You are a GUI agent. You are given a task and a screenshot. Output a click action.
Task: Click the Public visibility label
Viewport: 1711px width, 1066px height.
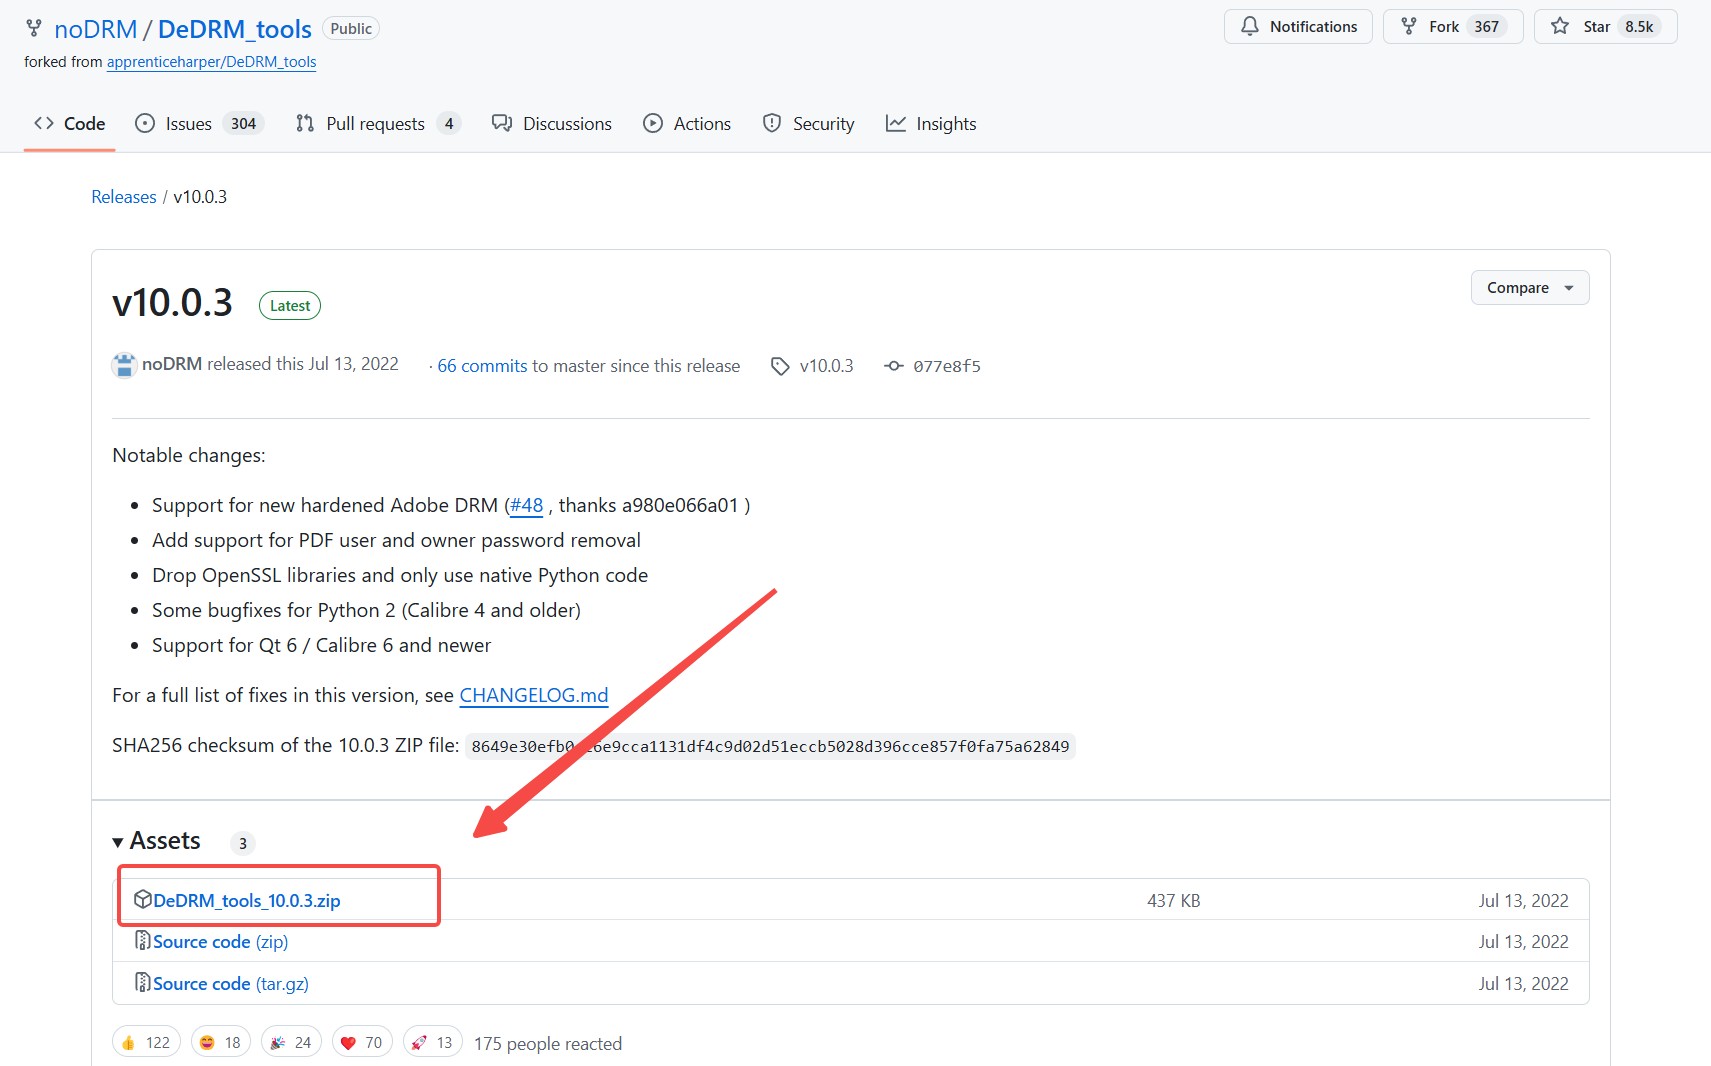pos(351,29)
